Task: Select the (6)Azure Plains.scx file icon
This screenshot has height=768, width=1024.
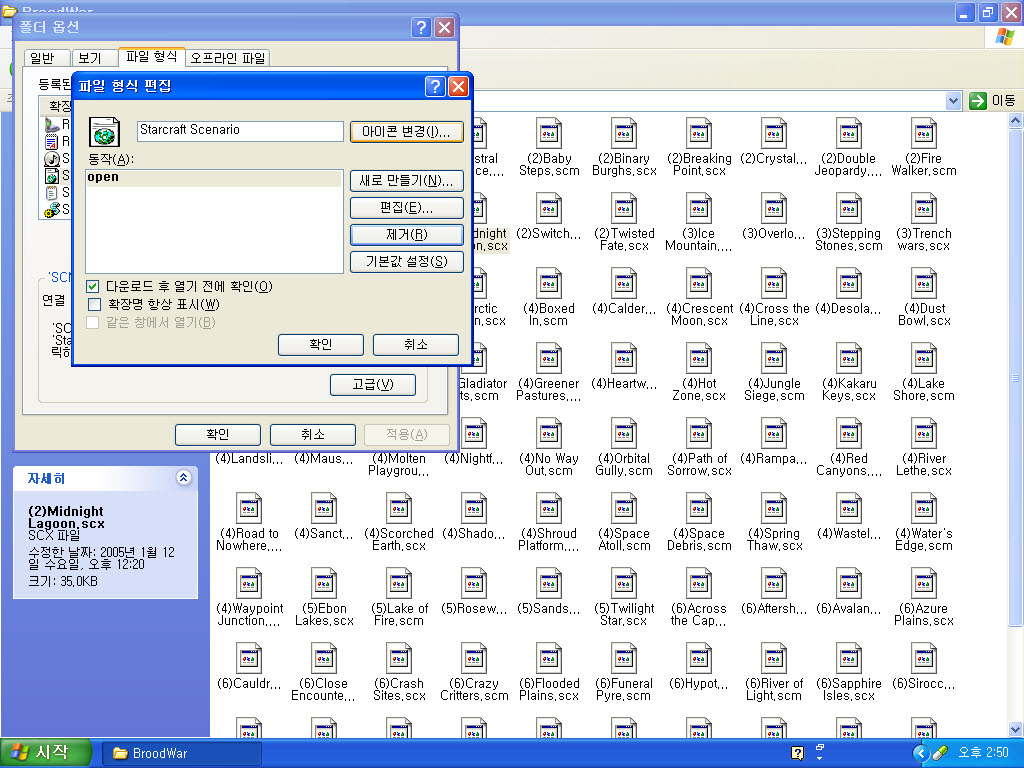Action: tap(923, 584)
